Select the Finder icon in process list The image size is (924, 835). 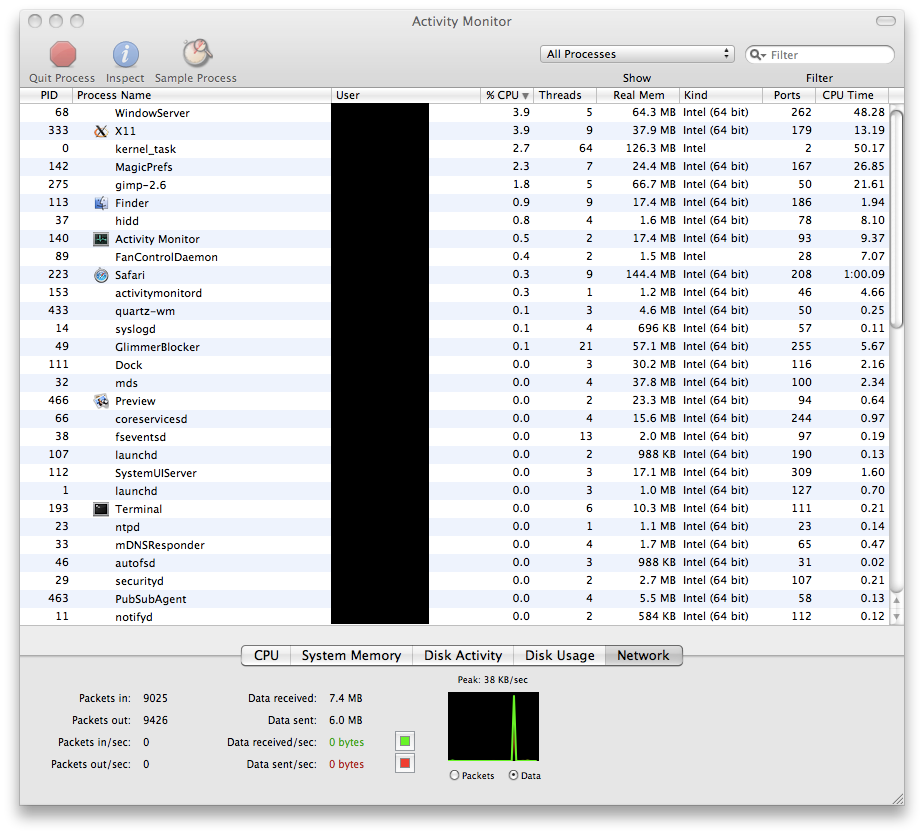point(101,203)
